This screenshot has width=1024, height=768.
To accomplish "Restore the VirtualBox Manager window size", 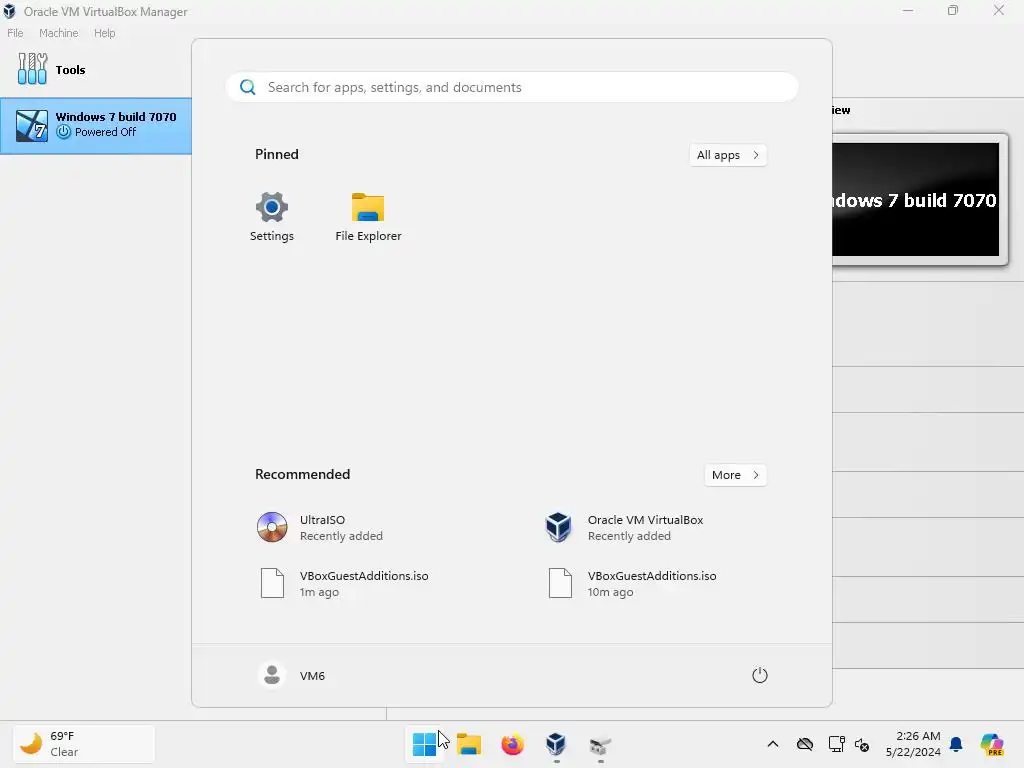I will click(953, 10).
